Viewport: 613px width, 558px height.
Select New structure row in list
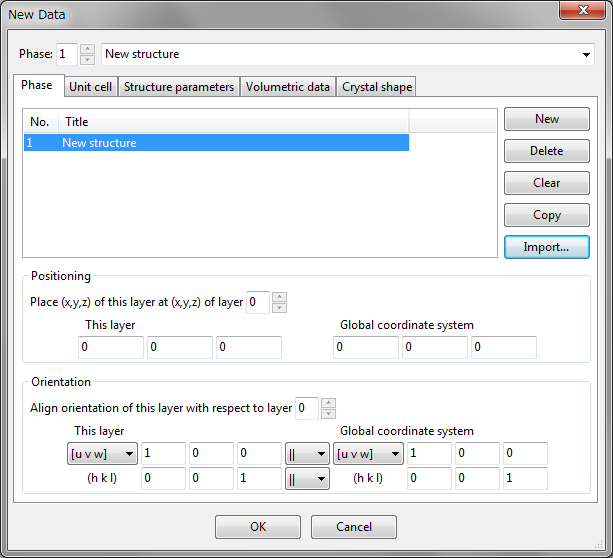[215, 143]
